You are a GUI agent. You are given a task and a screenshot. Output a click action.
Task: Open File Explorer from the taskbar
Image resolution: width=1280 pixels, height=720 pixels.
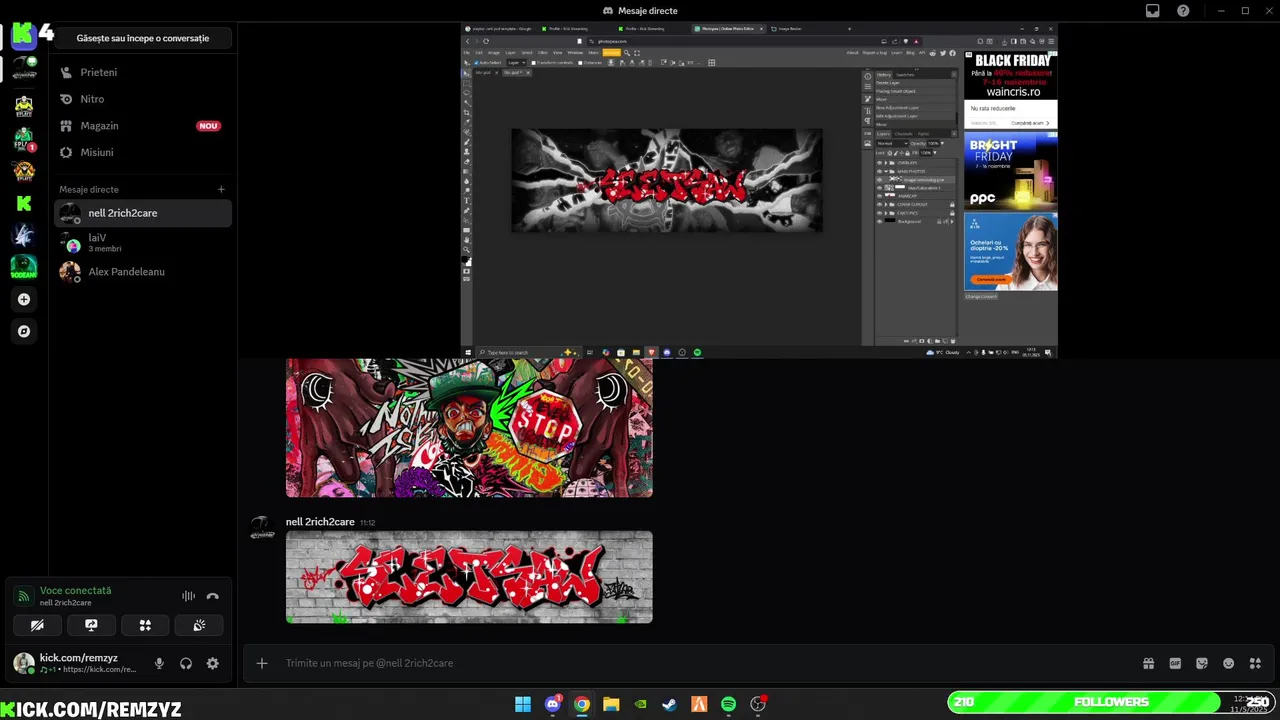point(611,704)
